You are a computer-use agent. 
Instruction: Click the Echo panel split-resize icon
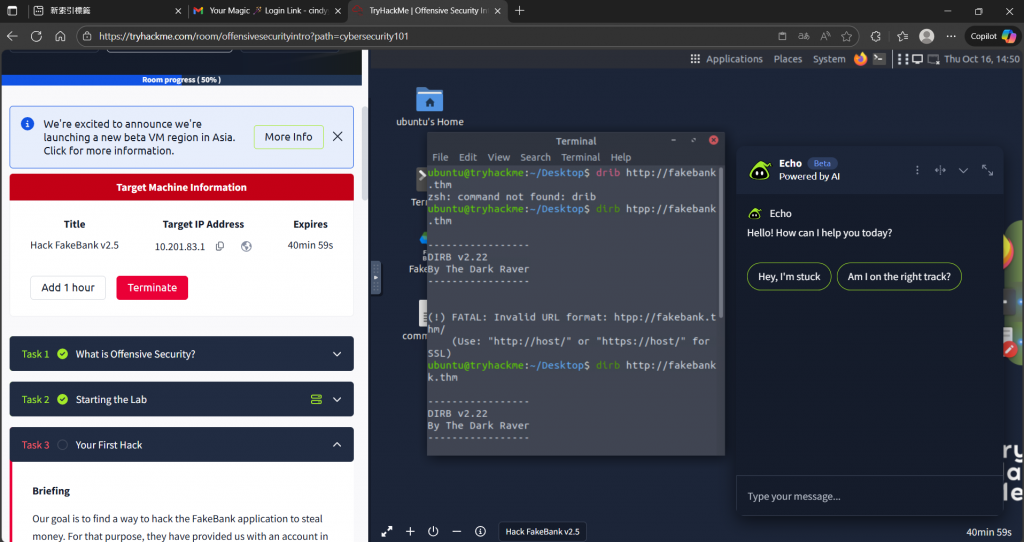point(940,170)
